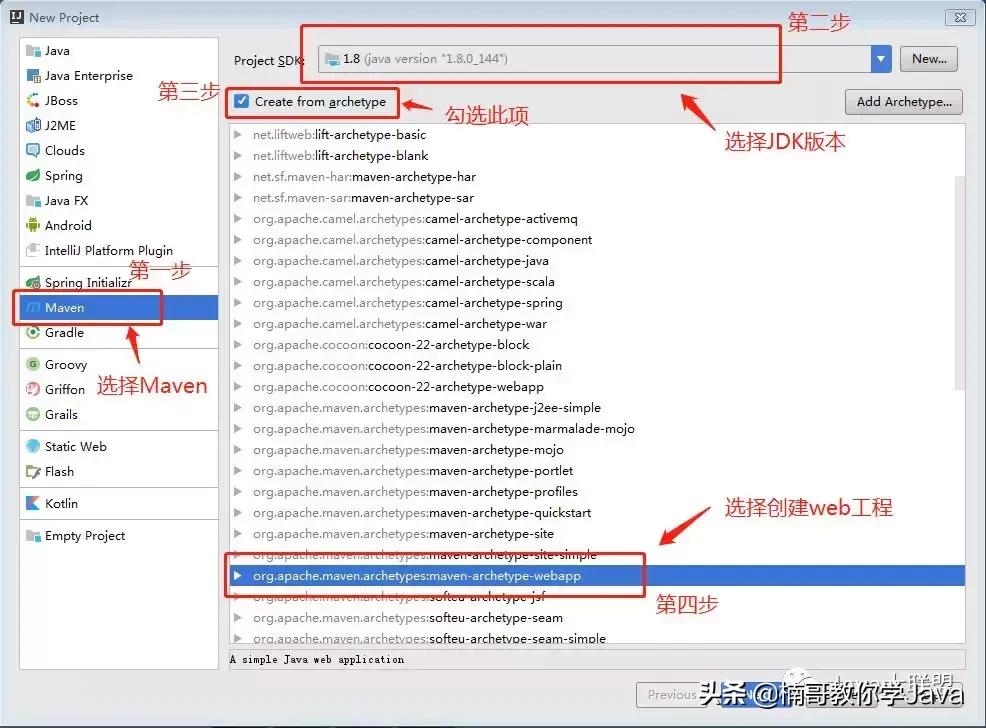
Task: Click the Spring Initializr sidebar icon
Action: click(x=33, y=282)
